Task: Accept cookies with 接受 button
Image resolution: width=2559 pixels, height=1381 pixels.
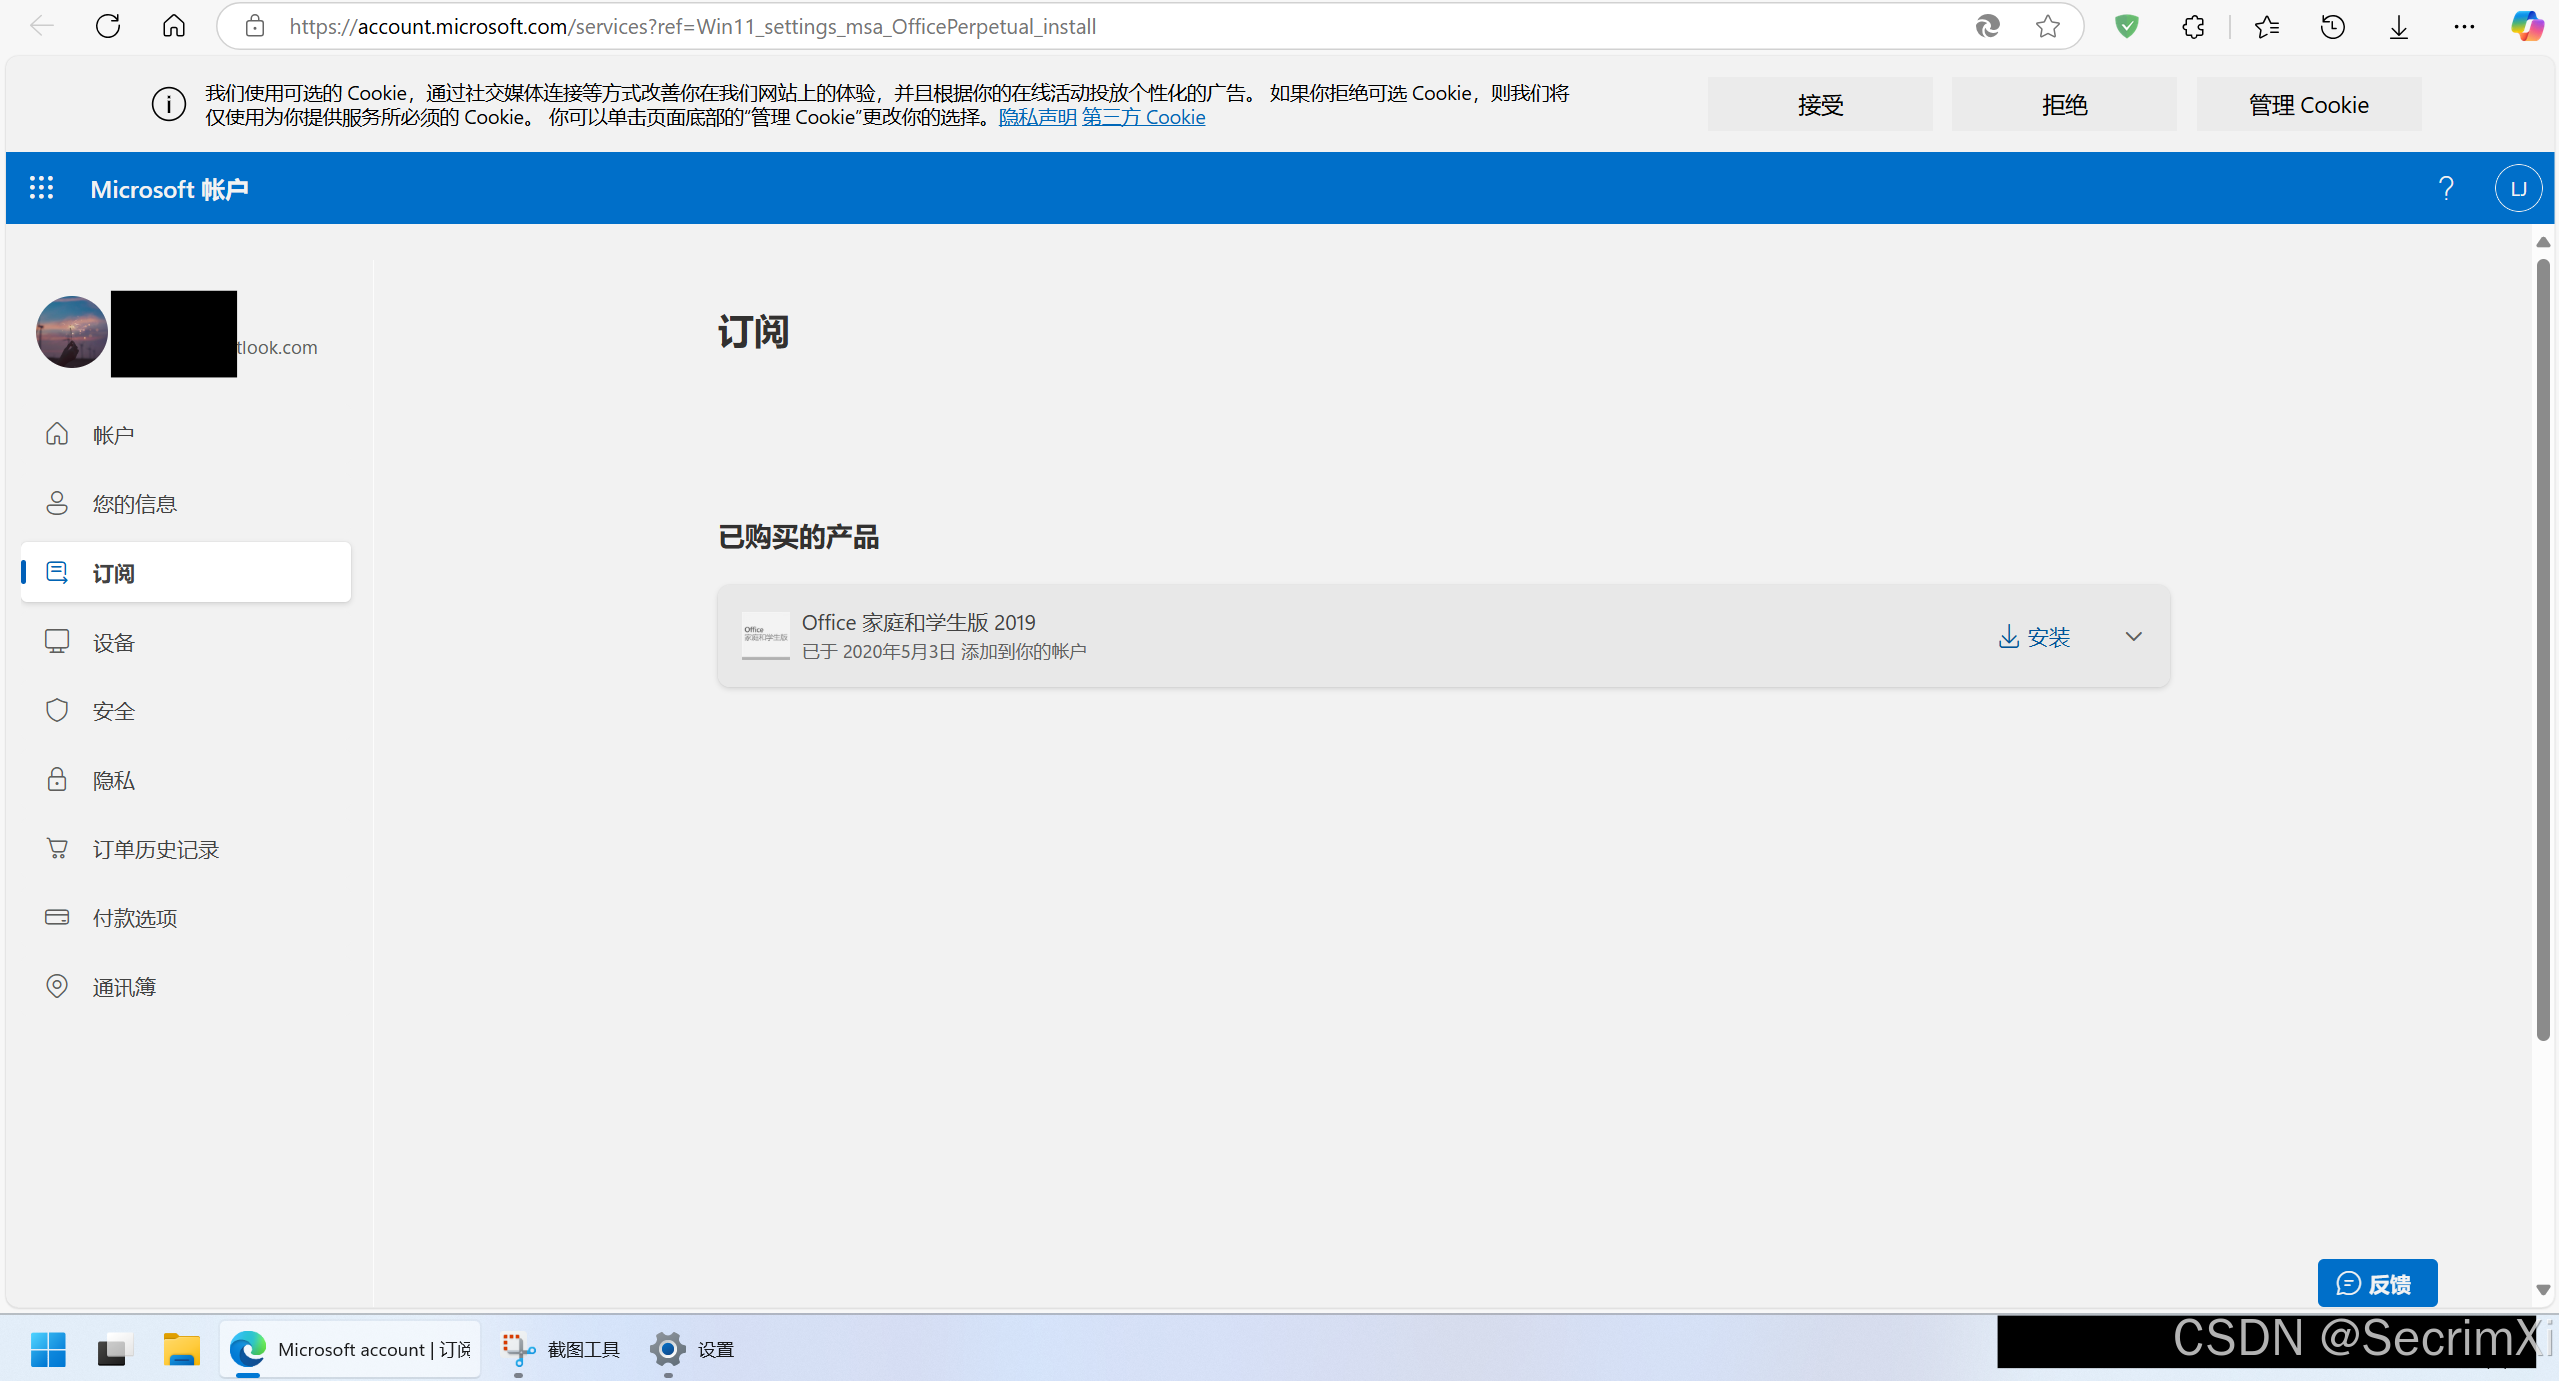Action: (1819, 104)
